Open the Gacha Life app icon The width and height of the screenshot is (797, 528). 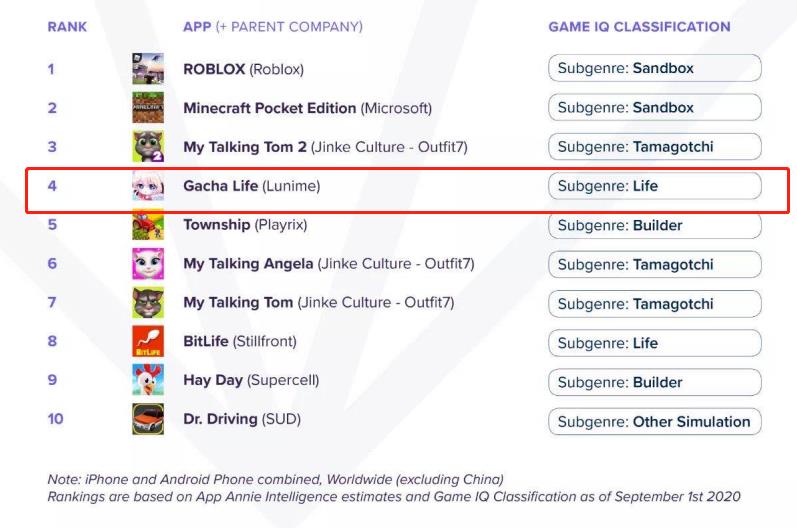coord(148,185)
